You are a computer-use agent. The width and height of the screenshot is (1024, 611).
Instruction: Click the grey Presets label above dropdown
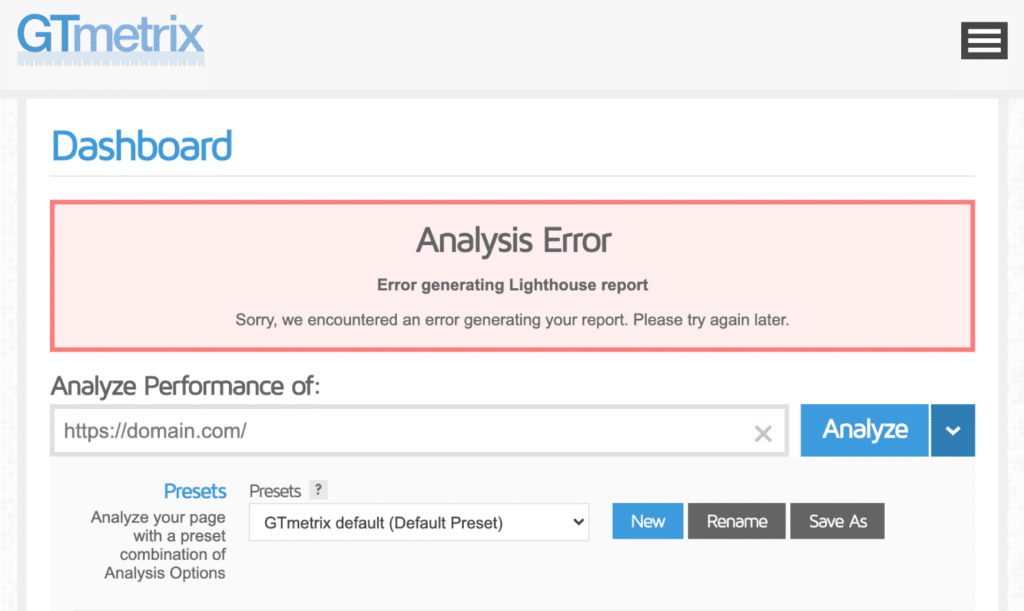click(275, 491)
